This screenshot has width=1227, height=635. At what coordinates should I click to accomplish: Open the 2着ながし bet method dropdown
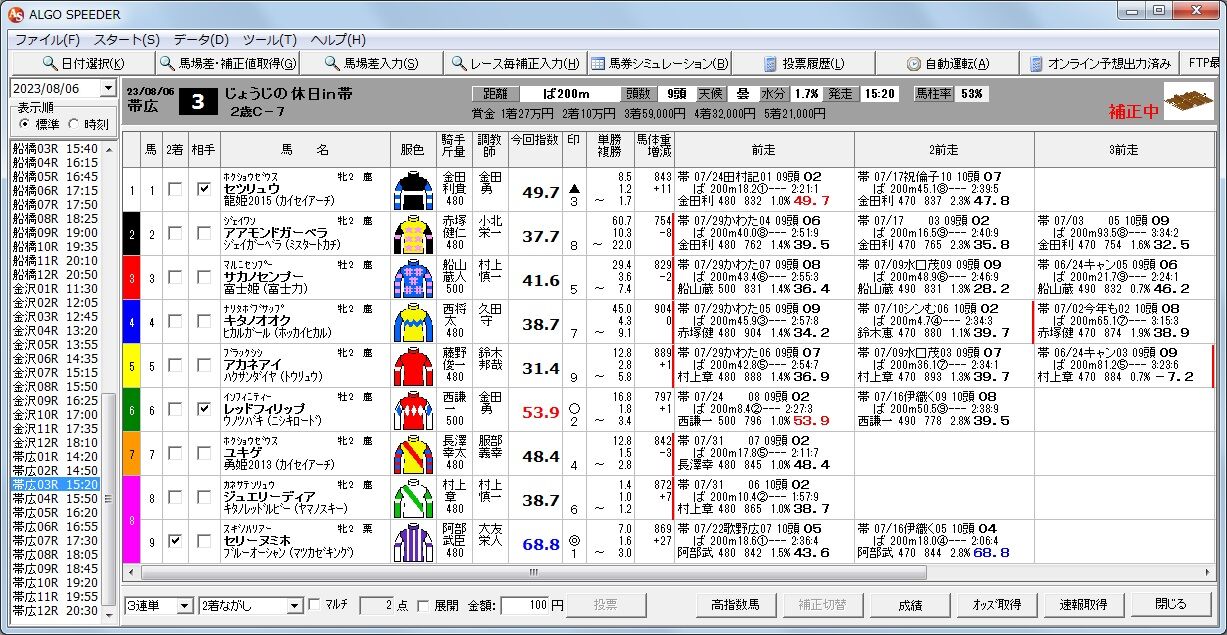tap(294, 605)
